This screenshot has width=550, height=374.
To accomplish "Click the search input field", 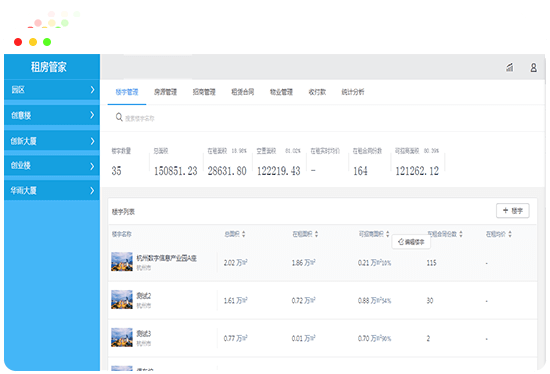I will tap(140, 119).
